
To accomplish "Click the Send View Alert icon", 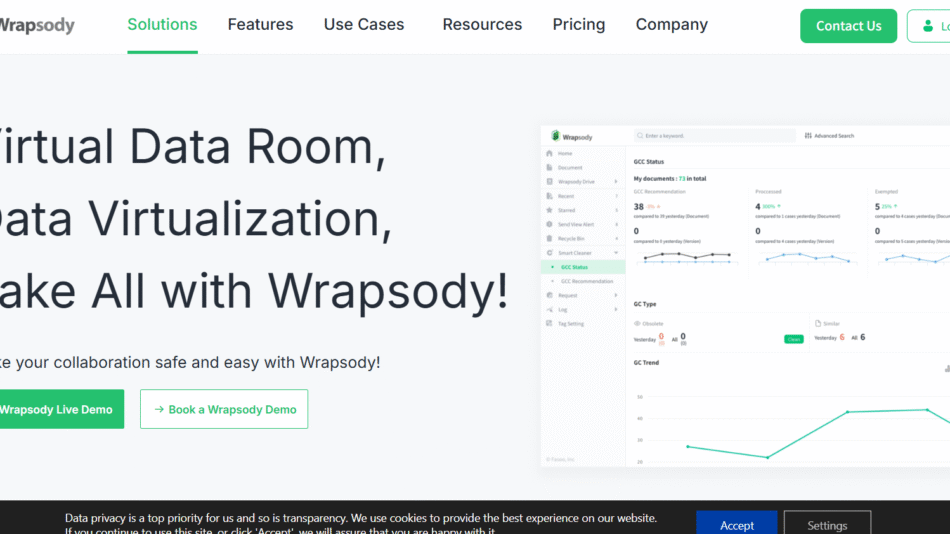I will pyautogui.click(x=550, y=224).
